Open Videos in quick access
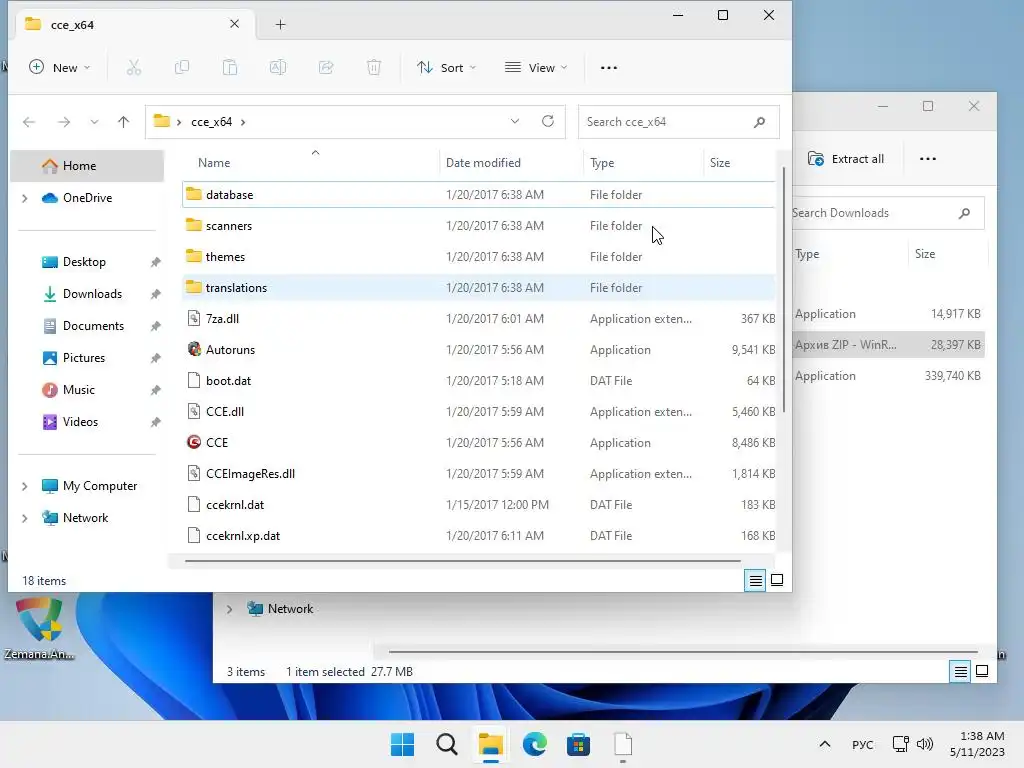The width and height of the screenshot is (1024, 768). [80, 422]
